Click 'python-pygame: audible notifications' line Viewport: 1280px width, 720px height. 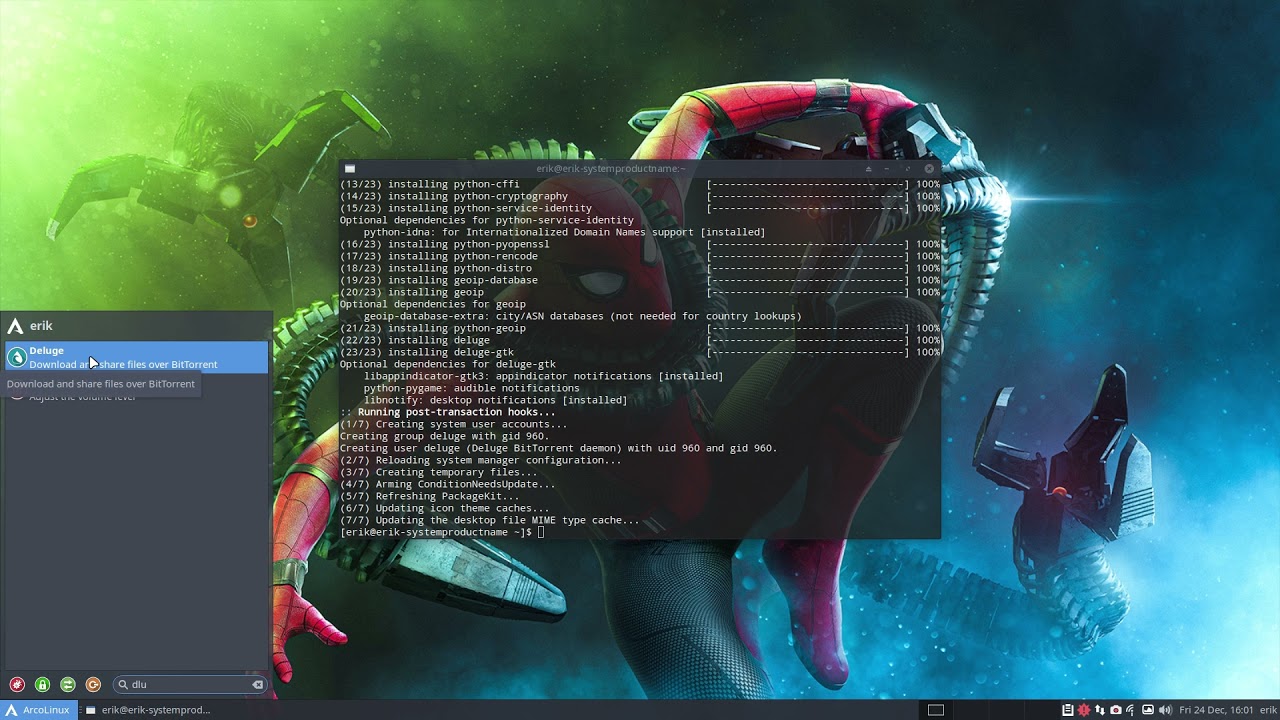(471, 388)
